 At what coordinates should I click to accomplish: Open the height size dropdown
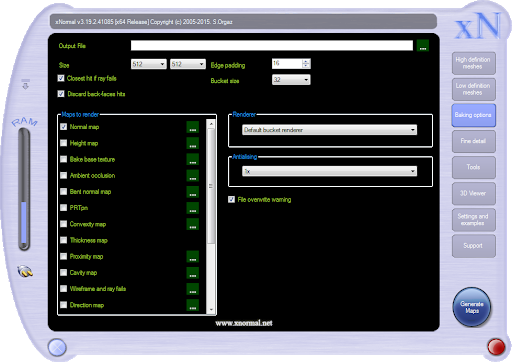pyautogui.click(x=188, y=64)
